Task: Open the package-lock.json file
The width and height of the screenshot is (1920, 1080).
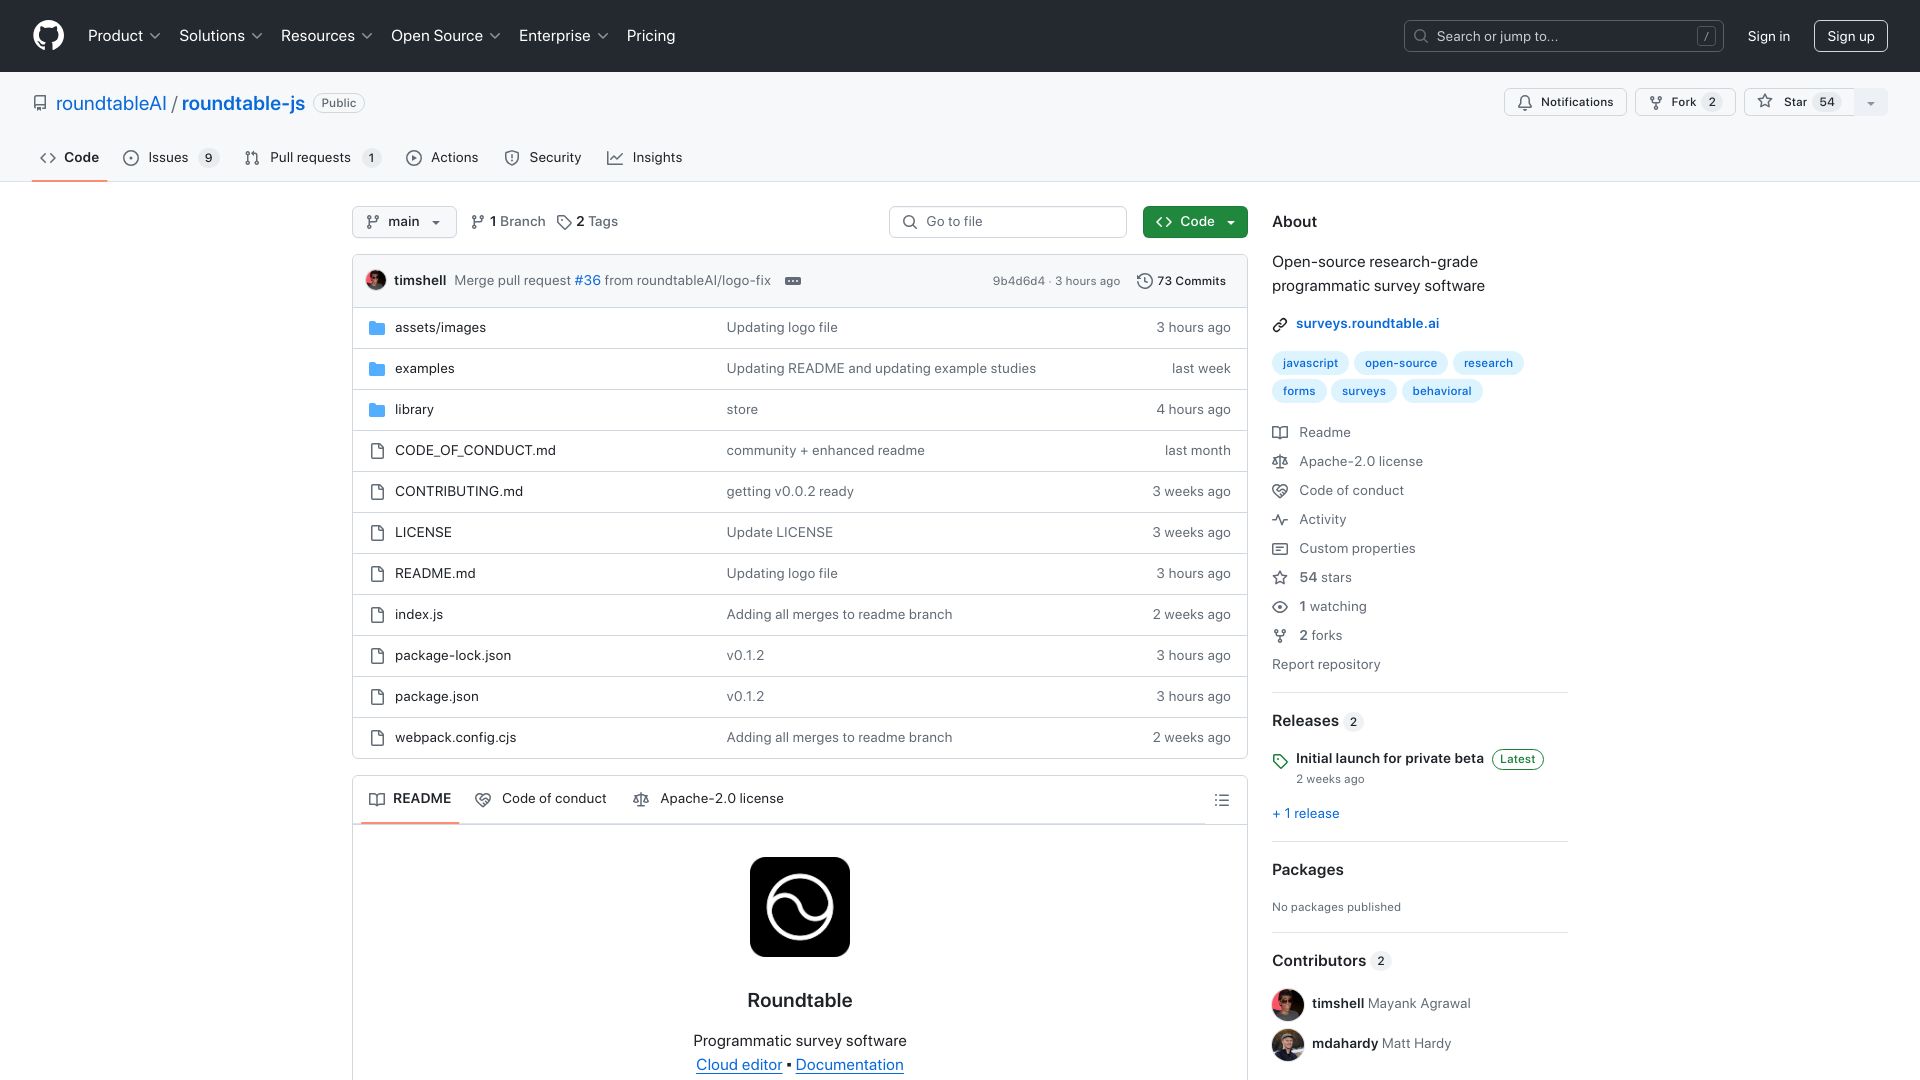Action: point(453,656)
